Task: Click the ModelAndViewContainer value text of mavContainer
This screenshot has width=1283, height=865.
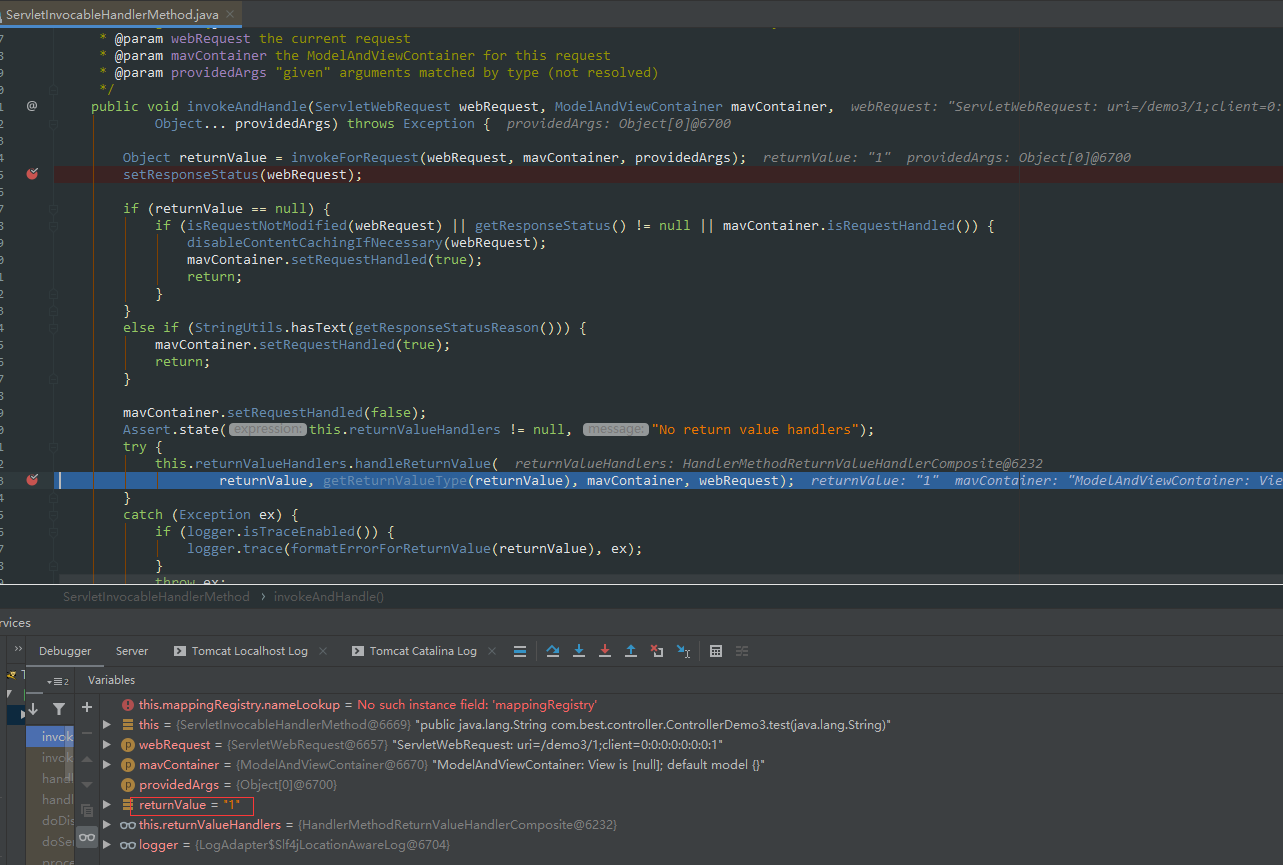Action: pos(598,765)
